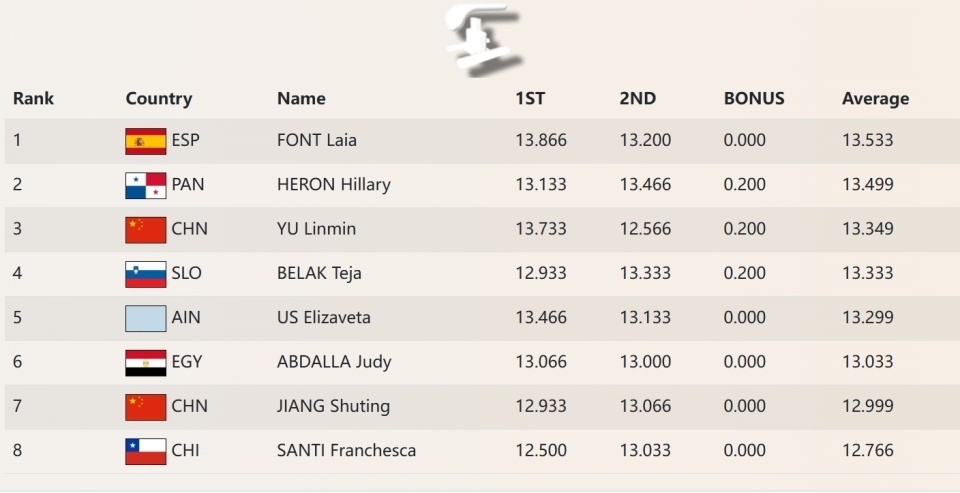
Task: Click the vault gymnast logo at top
Action: (x=482, y=38)
